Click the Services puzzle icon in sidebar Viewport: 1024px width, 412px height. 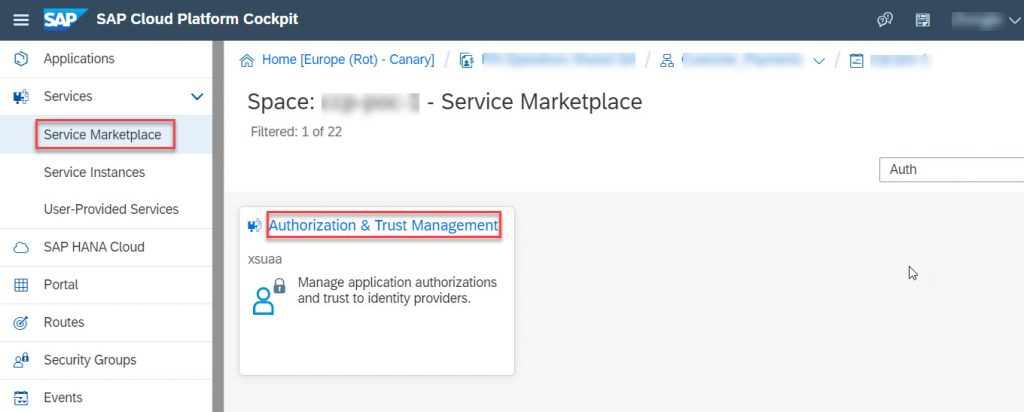pyautogui.click(x=21, y=97)
